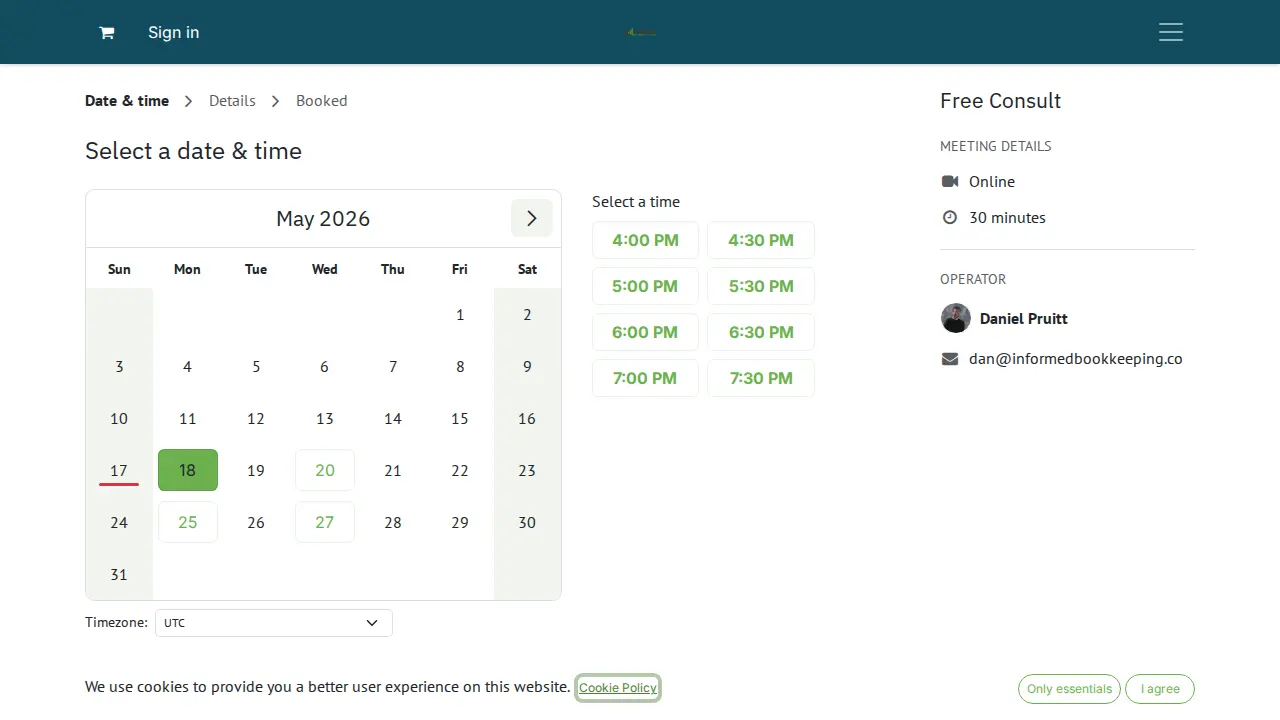The image size is (1280, 720).
Task: Select May 20 on the calendar
Action: [x=325, y=470]
